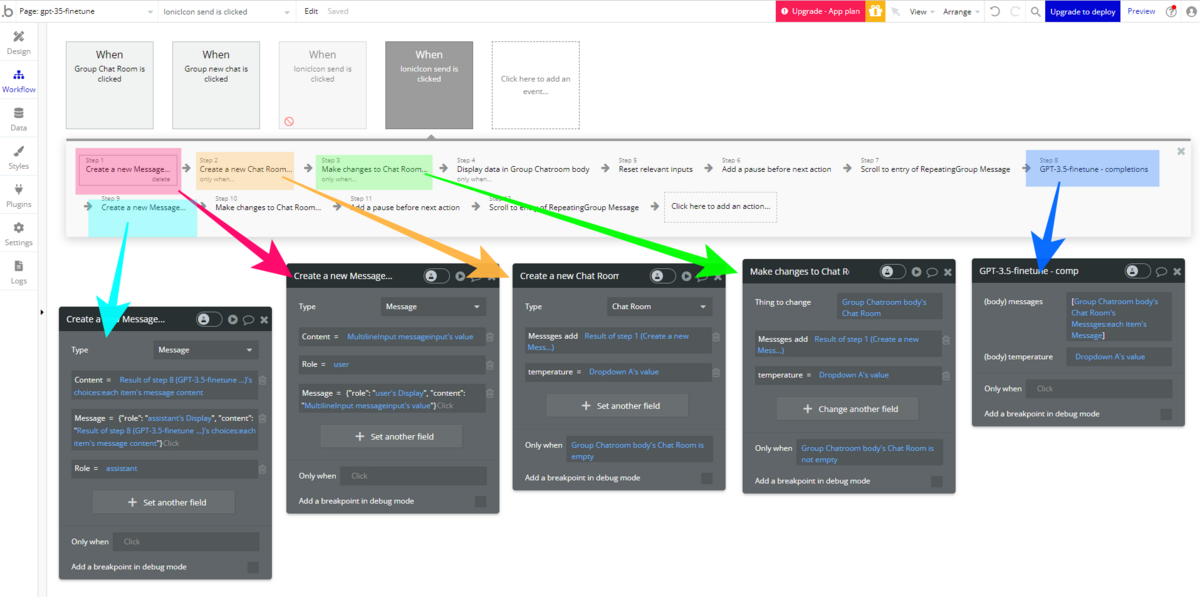
Task: Delete Messsges add field in Create Chat Room panel
Action: point(716,336)
